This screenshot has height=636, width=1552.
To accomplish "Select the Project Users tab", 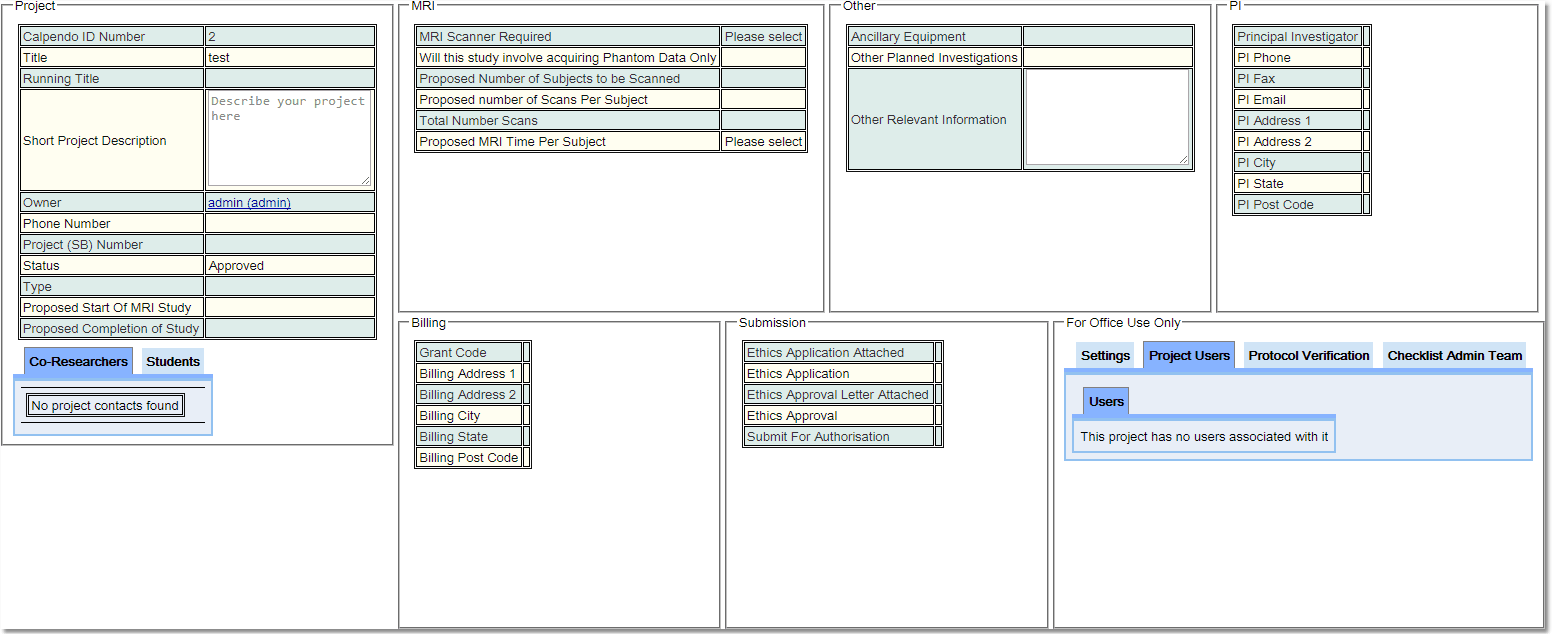I will (1189, 356).
